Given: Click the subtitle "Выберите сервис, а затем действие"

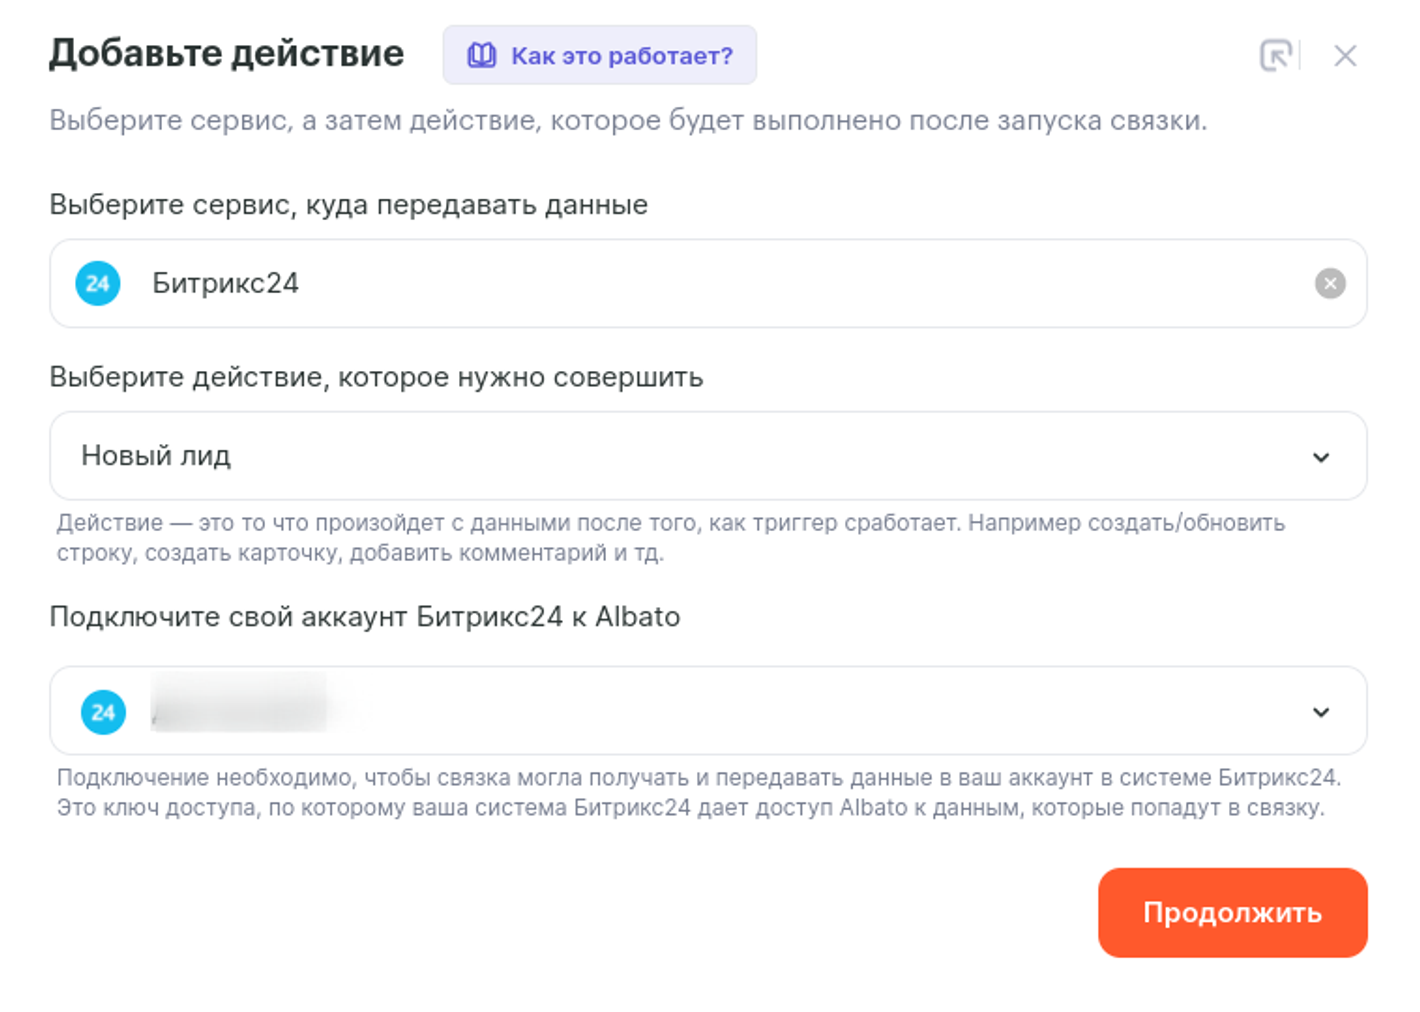Looking at the screenshot, I should pyautogui.click(x=627, y=121).
